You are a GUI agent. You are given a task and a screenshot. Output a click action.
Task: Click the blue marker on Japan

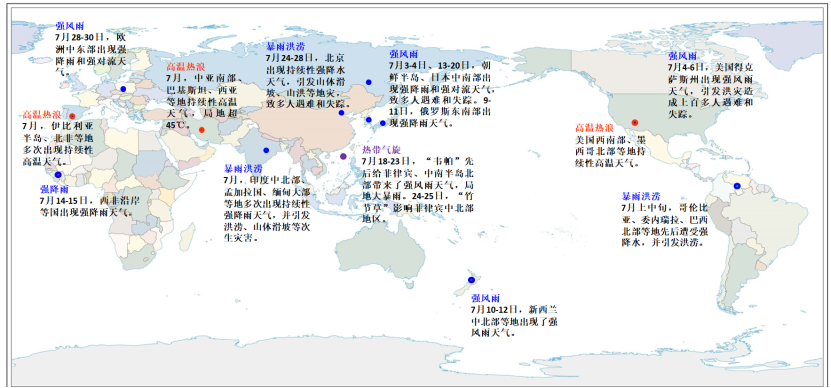[383, 123]
